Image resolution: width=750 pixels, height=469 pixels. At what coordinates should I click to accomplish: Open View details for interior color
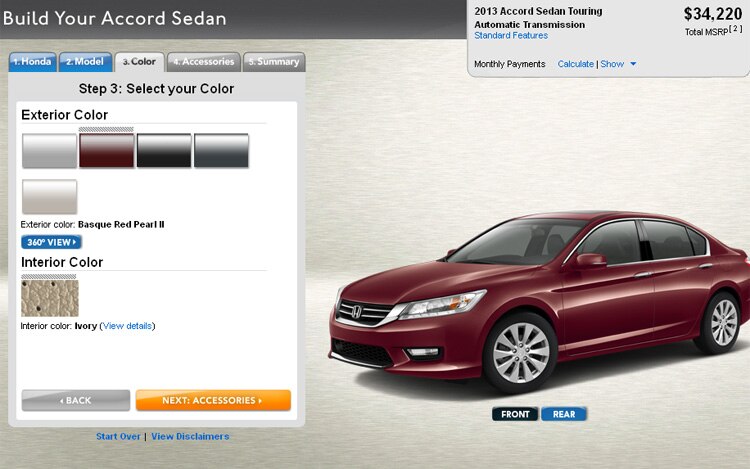coord(127,326)
